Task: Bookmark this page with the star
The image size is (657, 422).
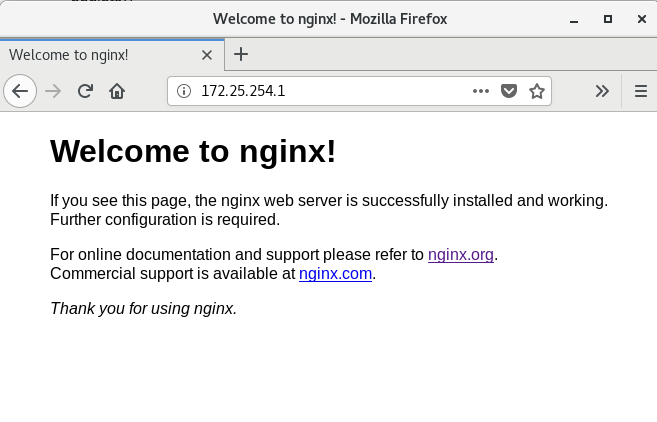Action: pyautogui.click(x=537, y=91)
